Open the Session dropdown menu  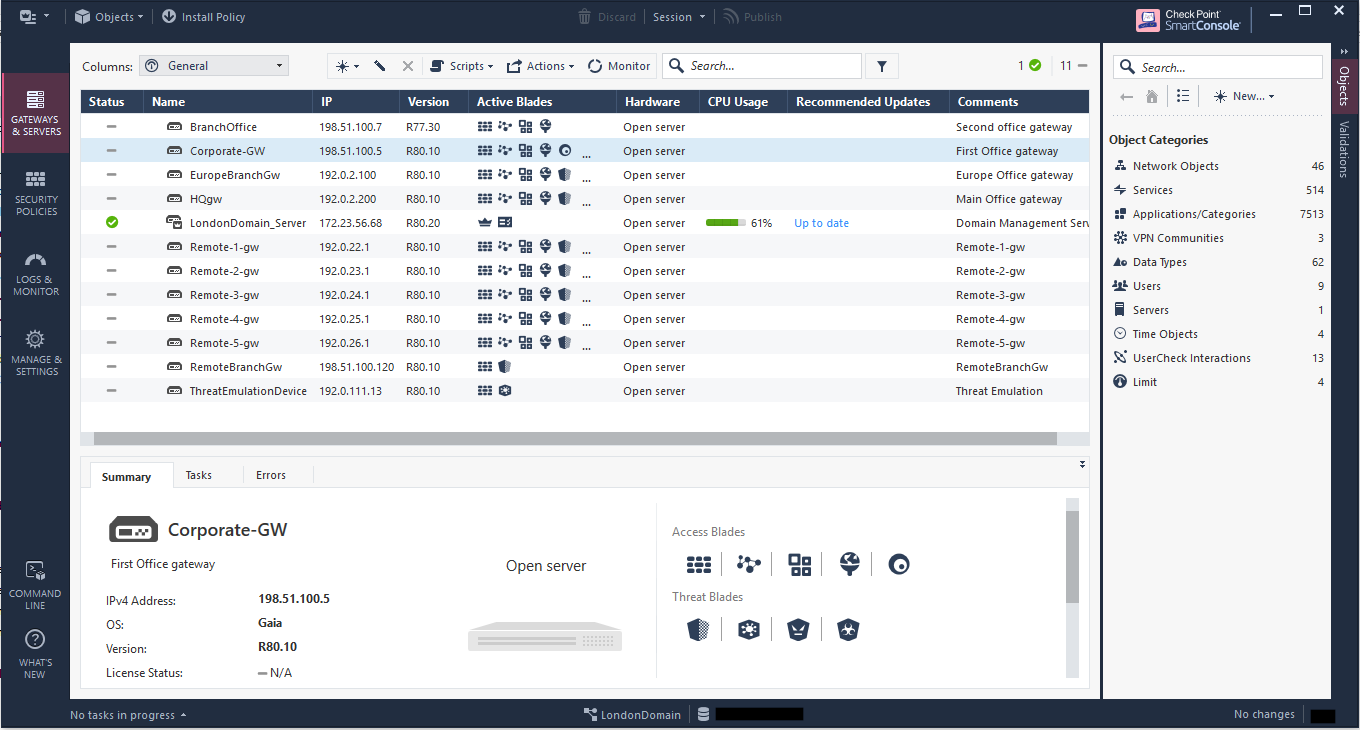679,17
